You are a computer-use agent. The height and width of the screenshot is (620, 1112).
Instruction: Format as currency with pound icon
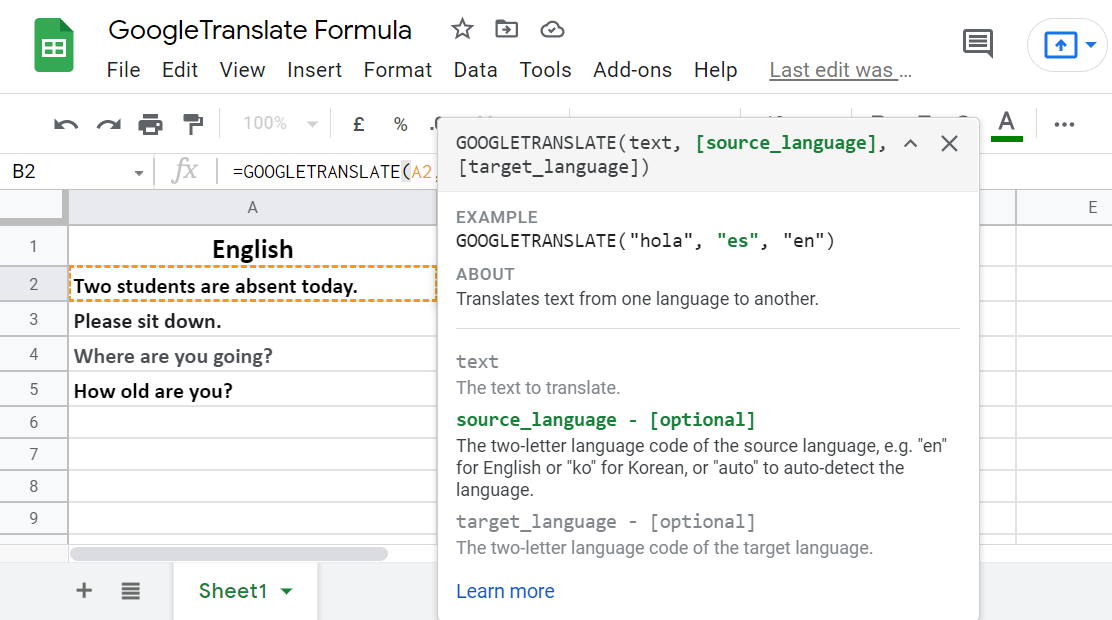(x=359, y=124)
